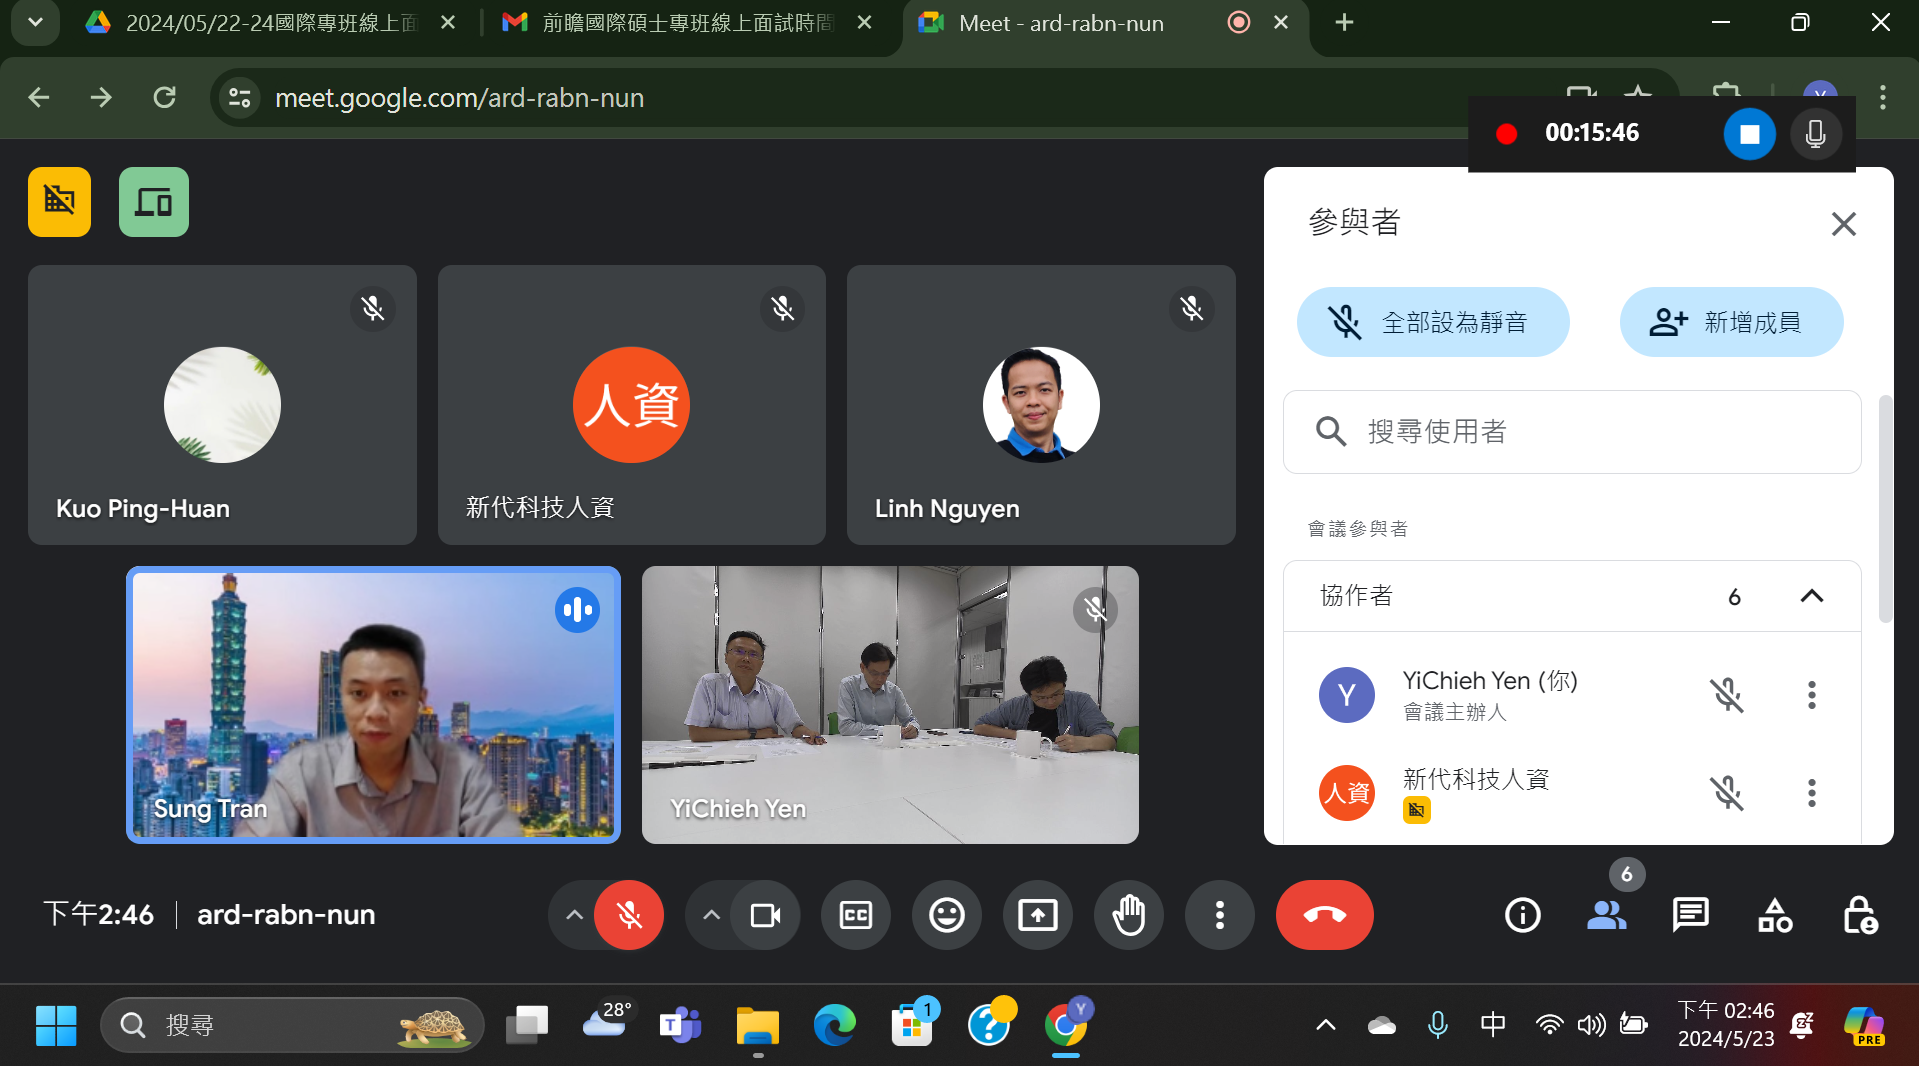Collapse the 協作者 participant list
The width and height of the screenshot is (1919, 1066).
click(x=1811, y=596)
